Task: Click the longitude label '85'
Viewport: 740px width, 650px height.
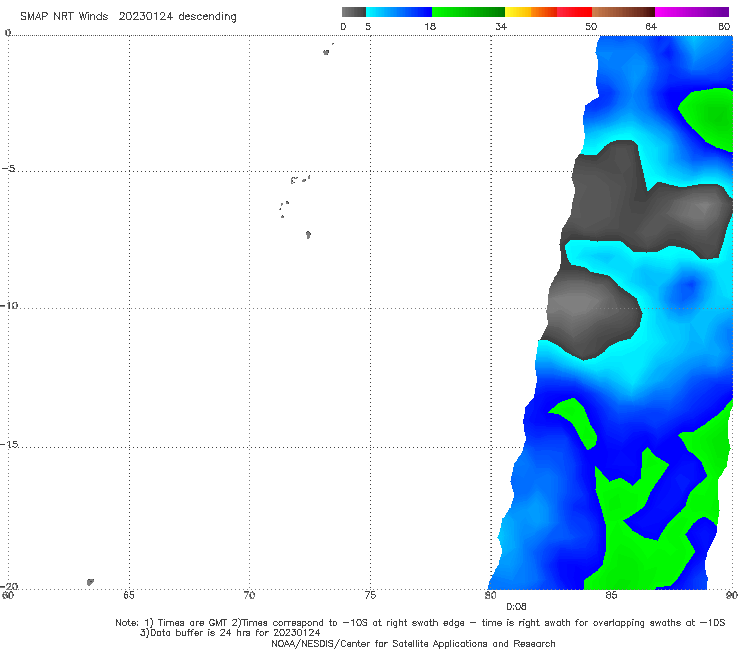Action: 611,595
